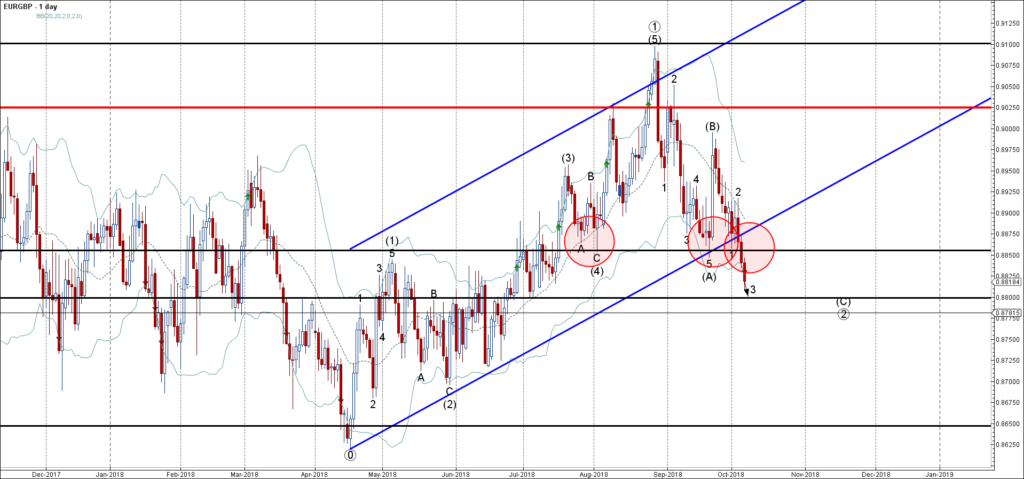This screenshot has width=1024, height=479.
Task: Click the (3) wave label near July high
Action: tap(567, 158)
